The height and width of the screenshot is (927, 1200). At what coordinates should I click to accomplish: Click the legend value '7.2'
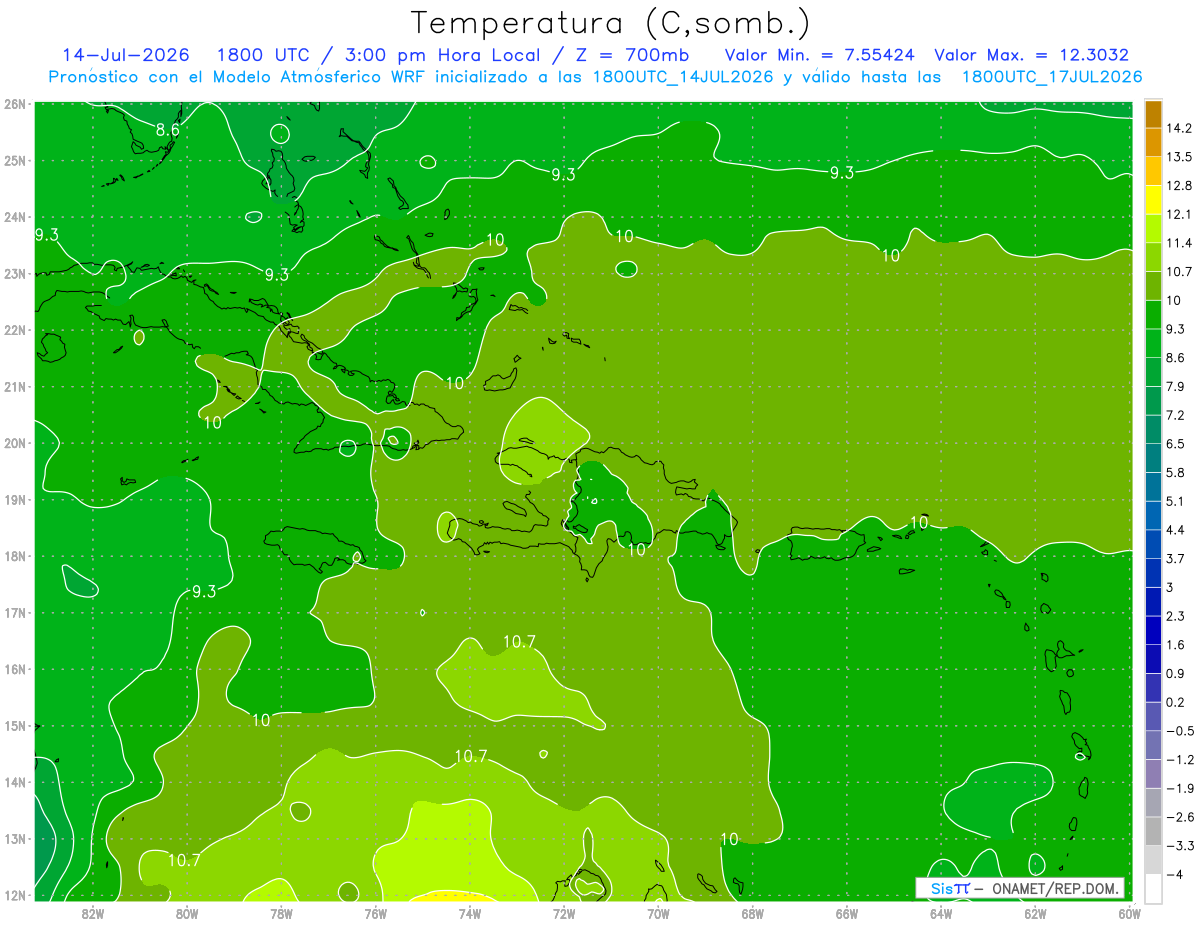coord(1175,415)
